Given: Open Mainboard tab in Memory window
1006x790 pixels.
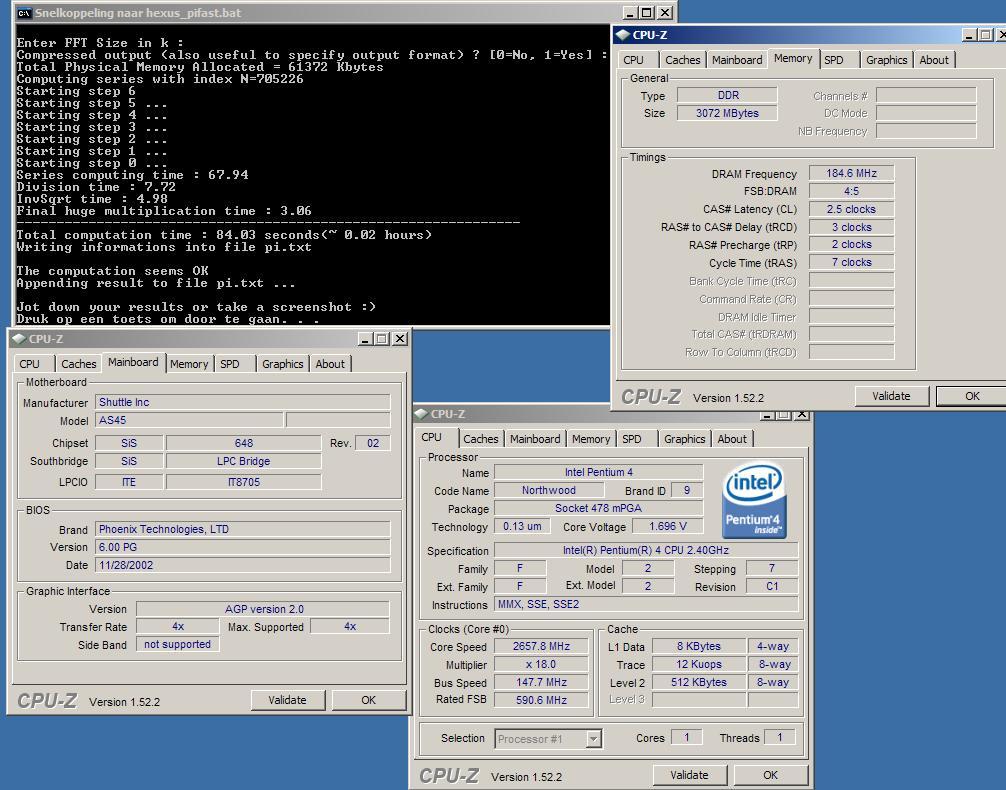Looking at the screenshot, I should tap(737, 60).
